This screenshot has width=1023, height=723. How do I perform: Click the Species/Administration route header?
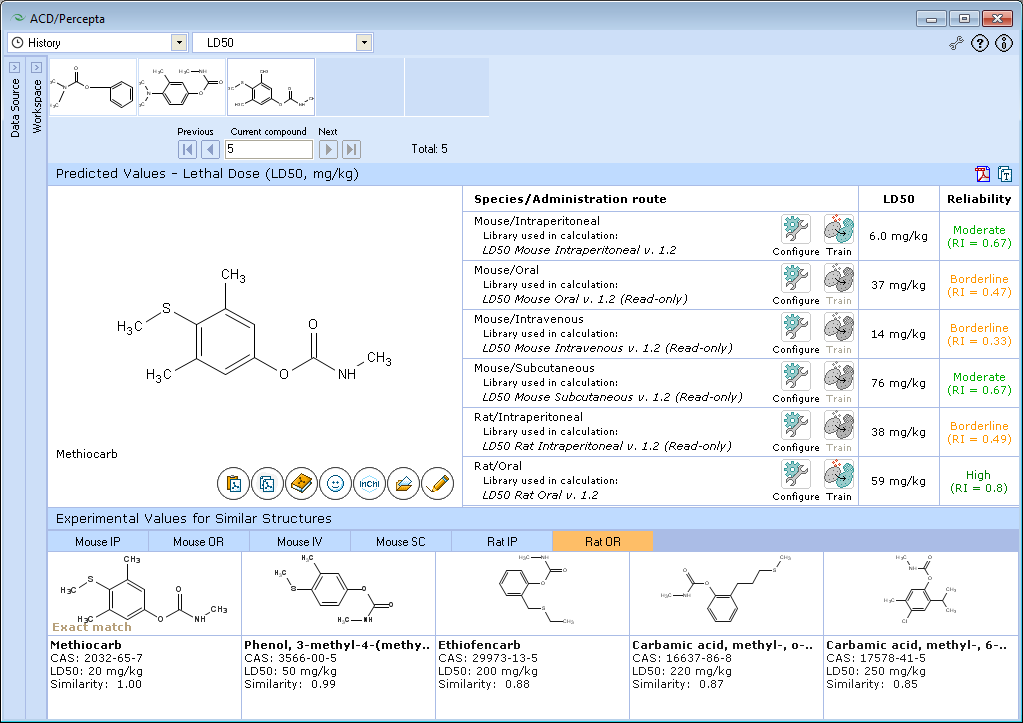[570, 199]
